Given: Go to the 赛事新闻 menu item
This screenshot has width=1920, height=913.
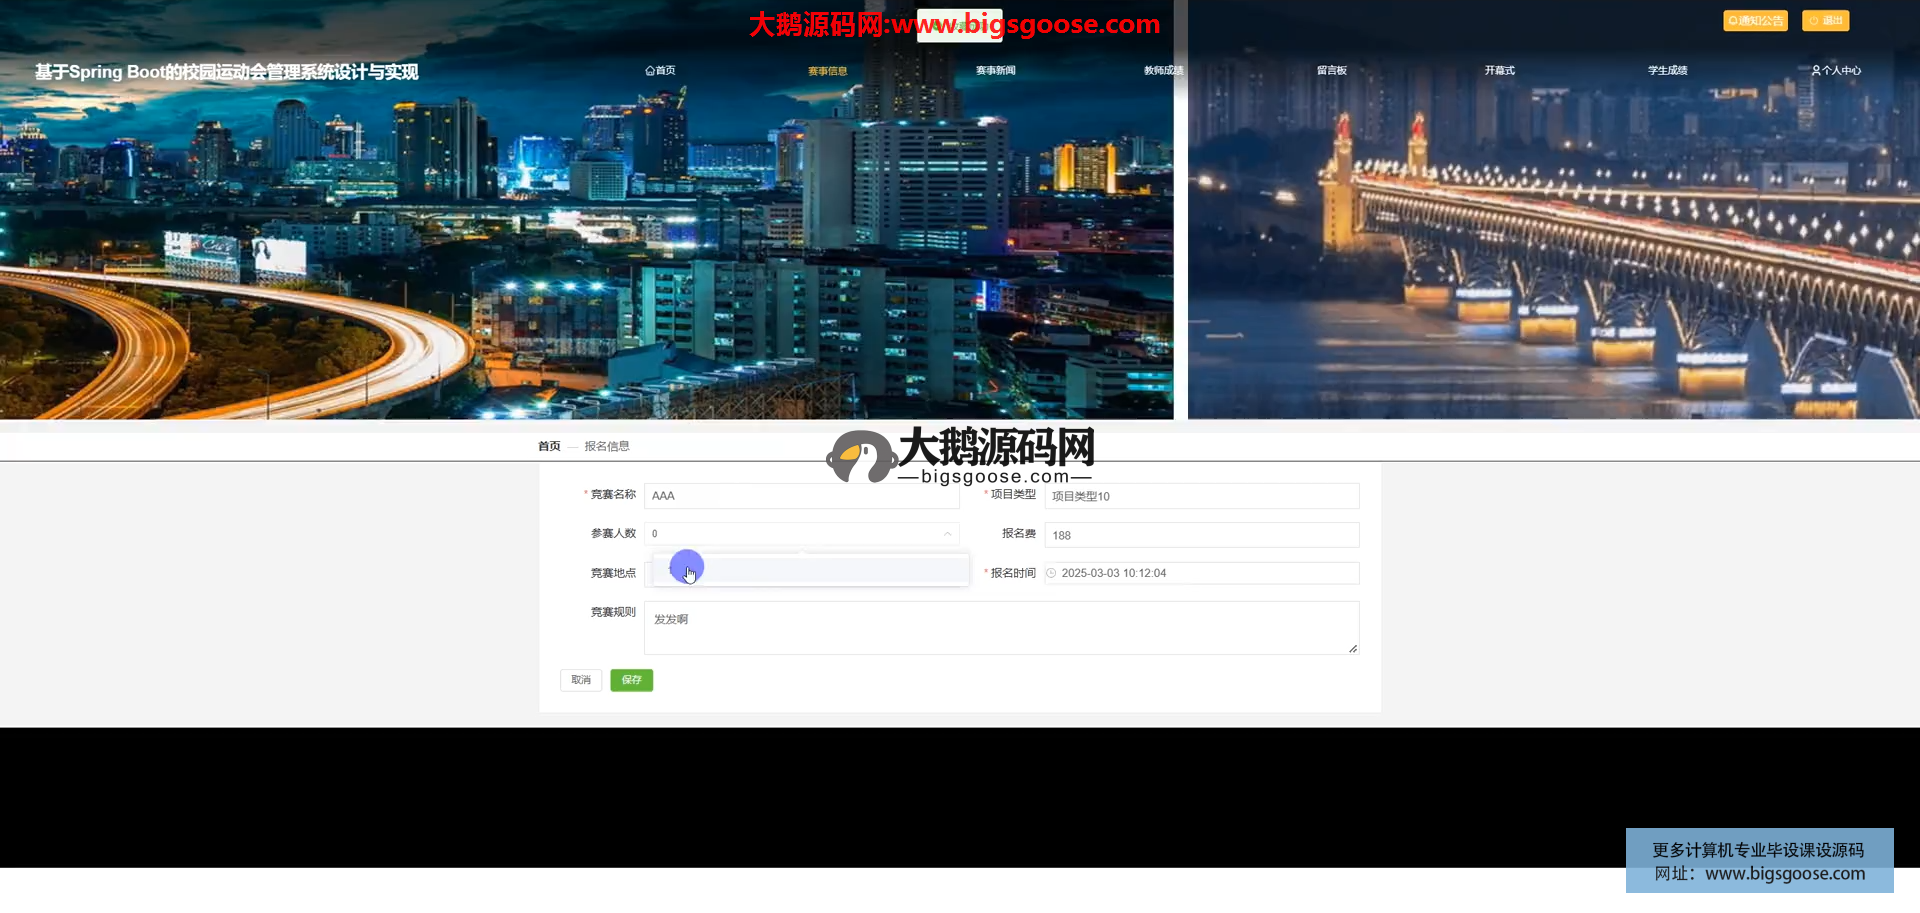Looking at the screenshot, I should (x=995, y=71).
